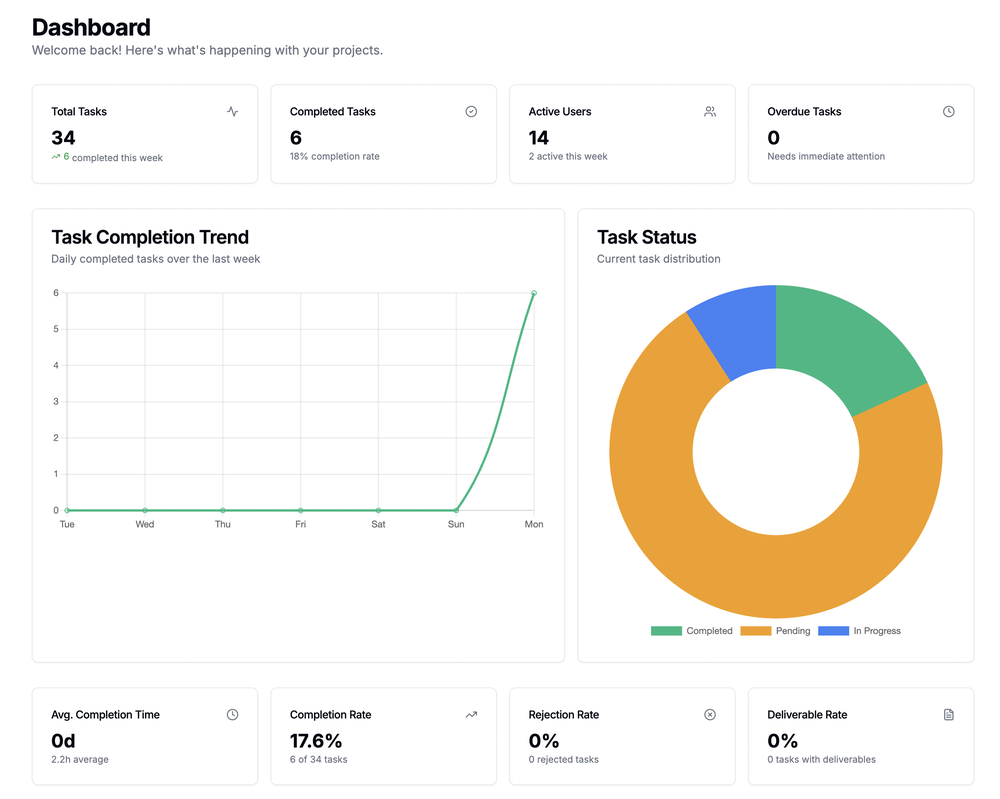
Task: Click the document icon on Deliverable Rate card
Action: [949, 715]
